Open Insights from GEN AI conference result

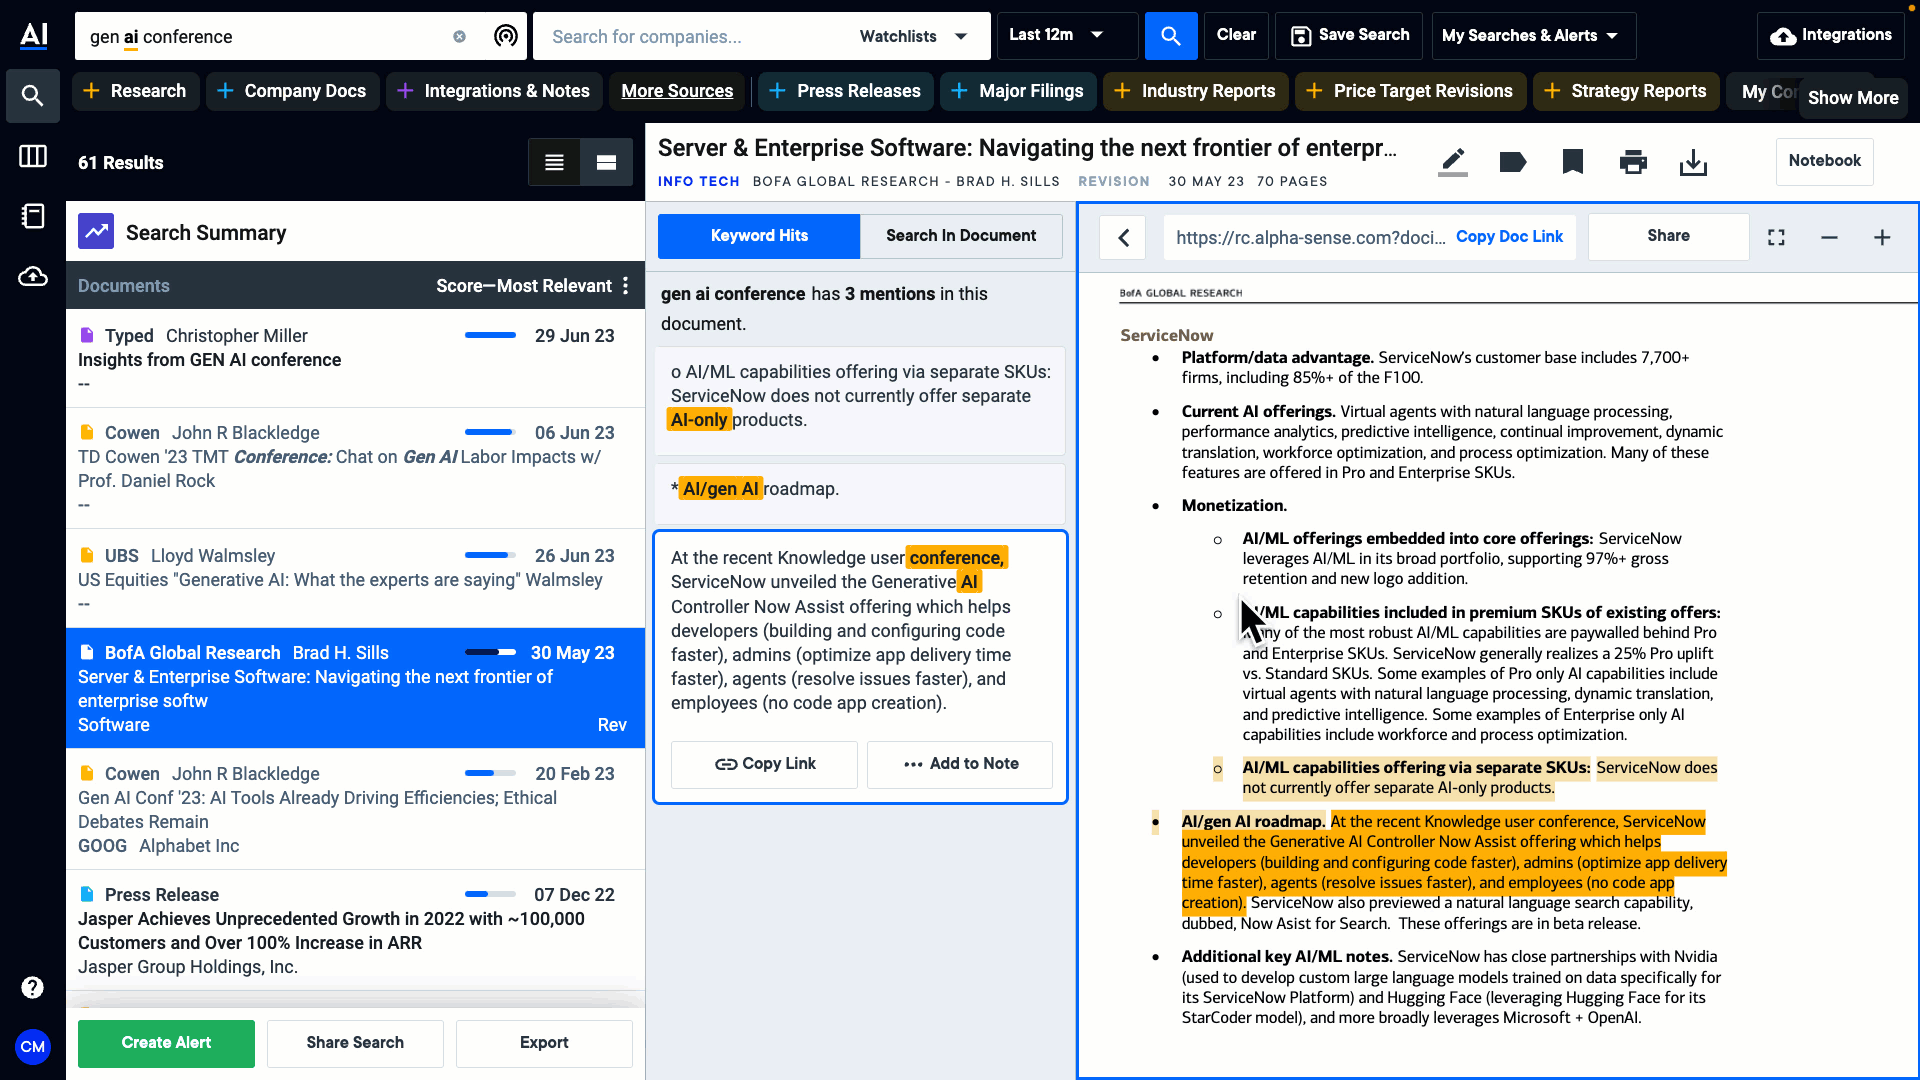(x=355, y=358)
